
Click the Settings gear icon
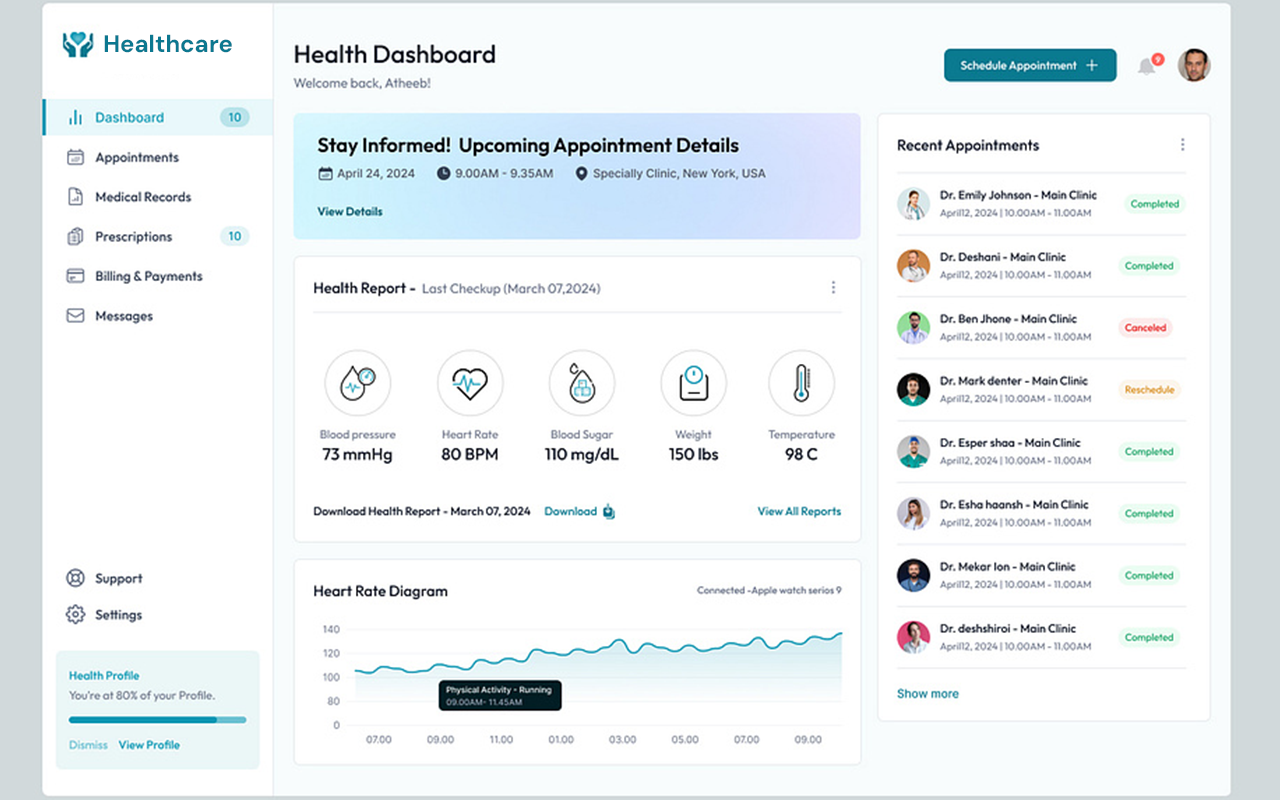pos(75,615)
